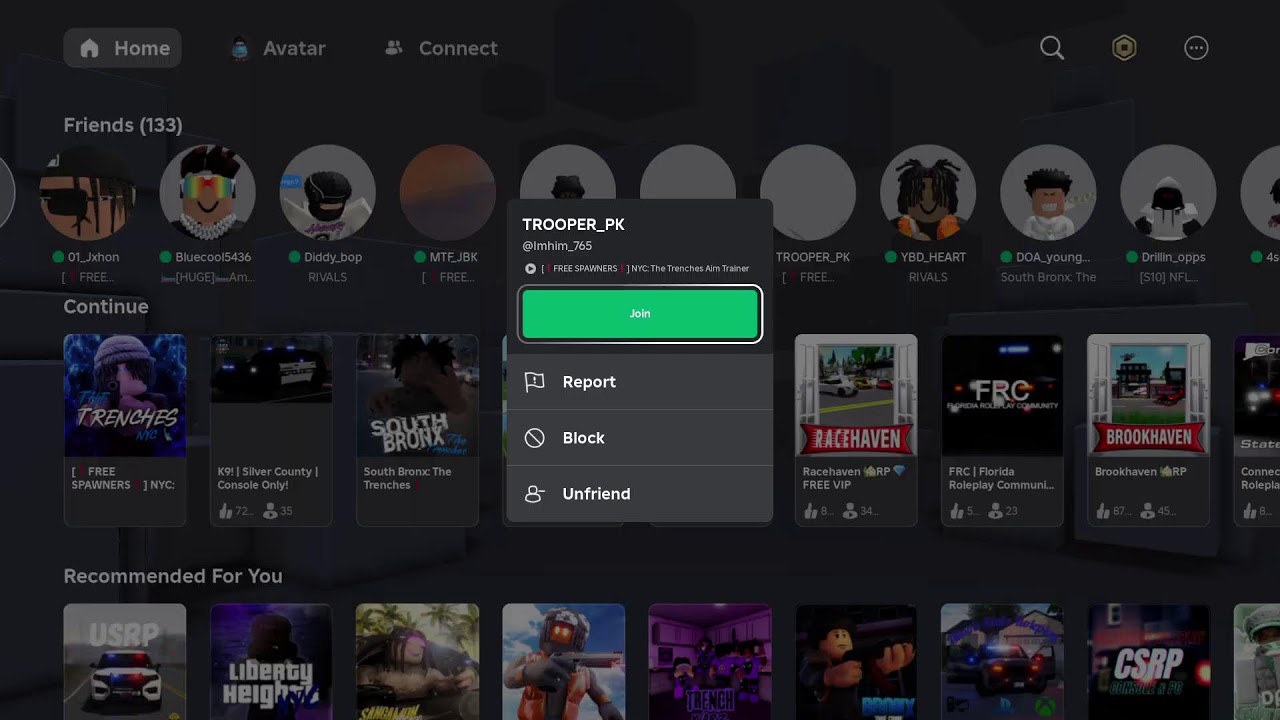Open the recommended game with orange-eyed gunman

point(563,662)
